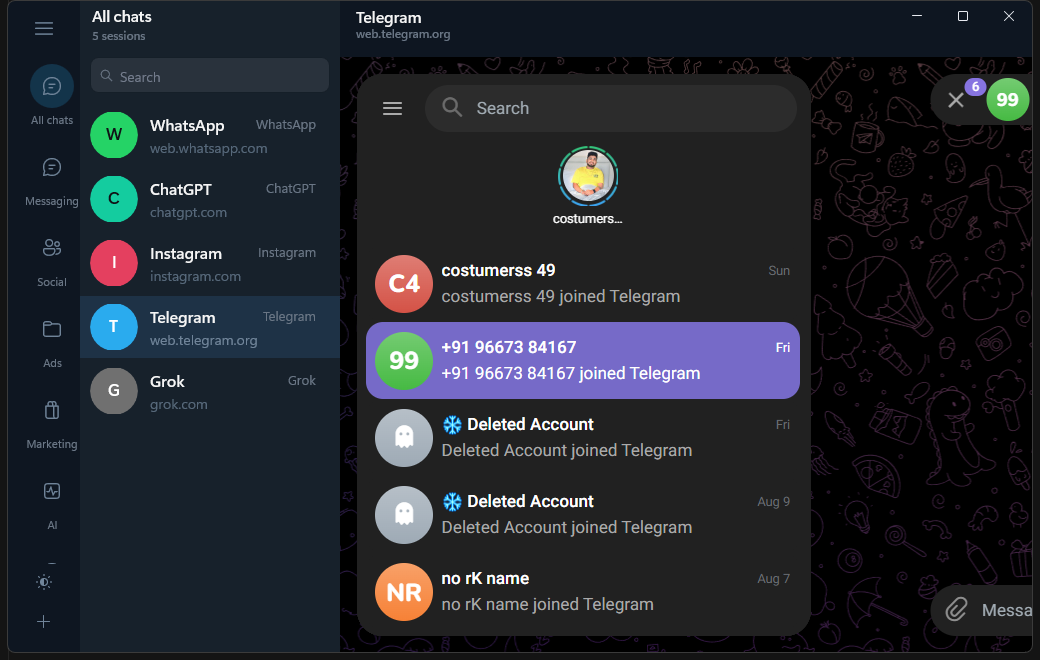Open the Deleted Account chat from Aug 9
This screenshot has height=660, width=1040.
pyautogui.click(x=583, y=515)
